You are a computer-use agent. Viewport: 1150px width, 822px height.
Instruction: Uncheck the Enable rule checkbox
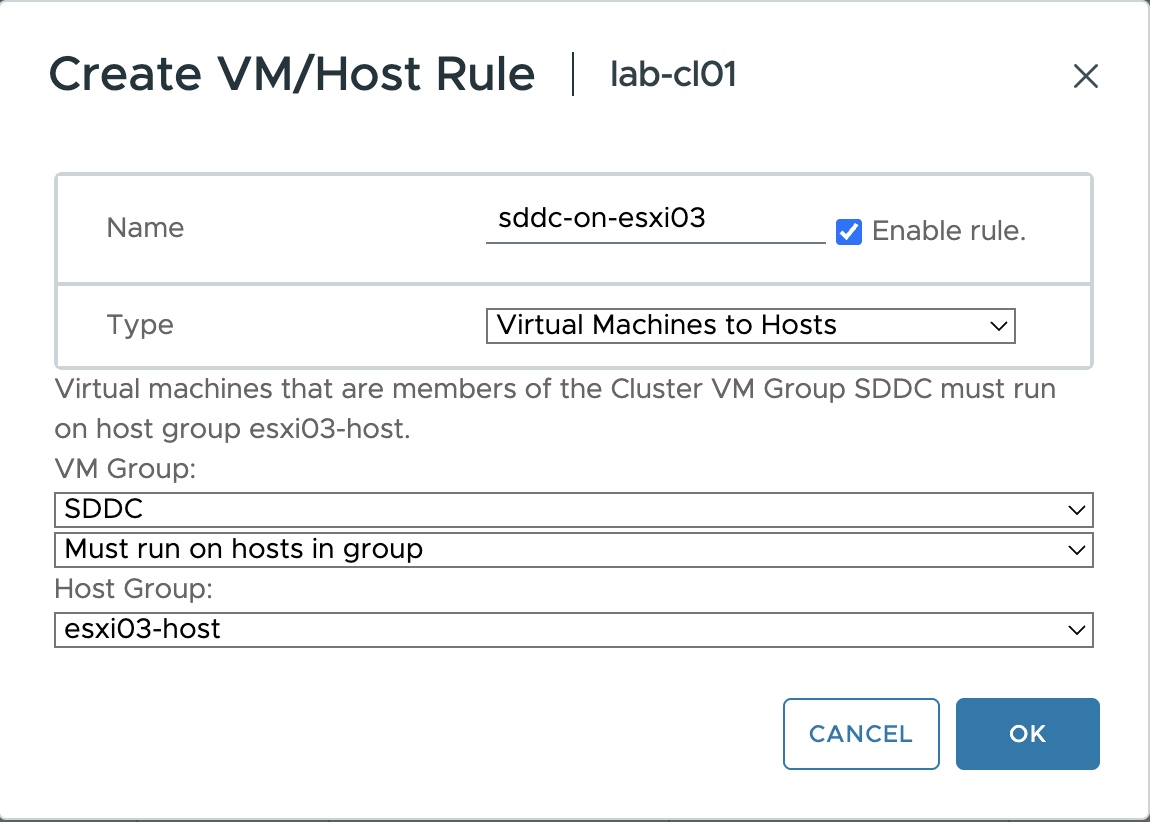coord(849,232)
